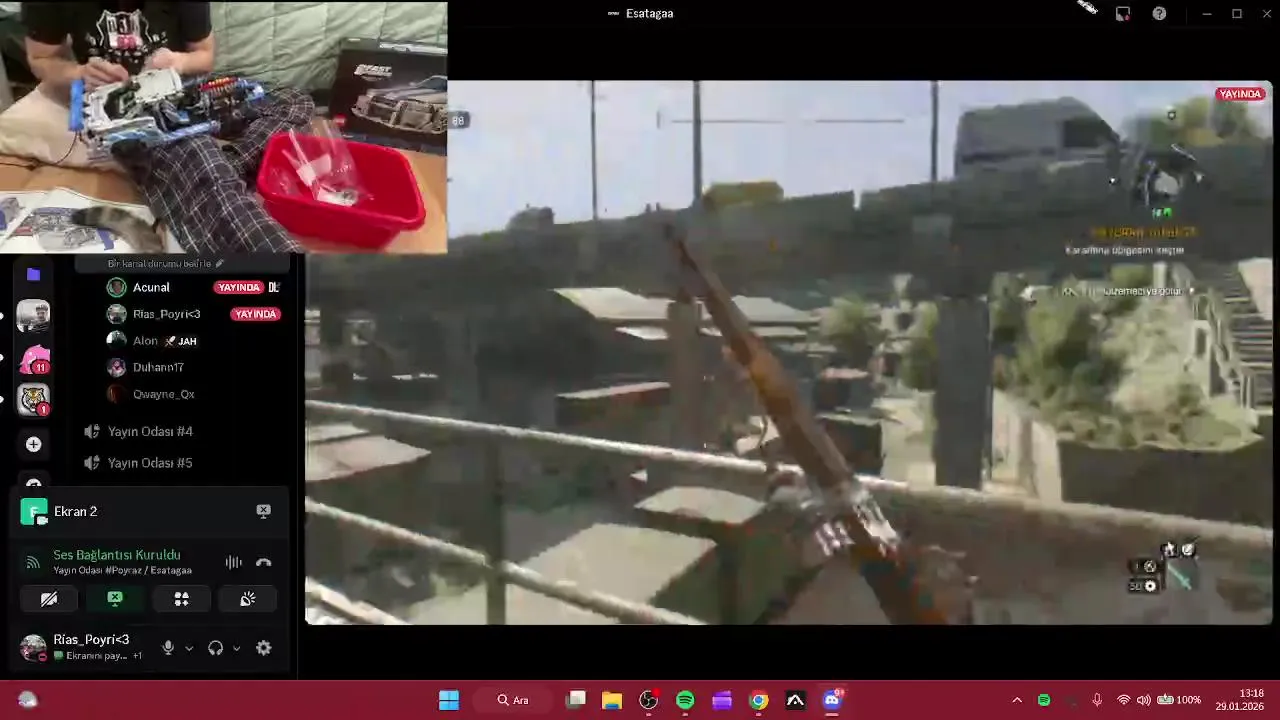
Task: Select user Qwayne_Qx in voice channel
Action: point(163,394)
